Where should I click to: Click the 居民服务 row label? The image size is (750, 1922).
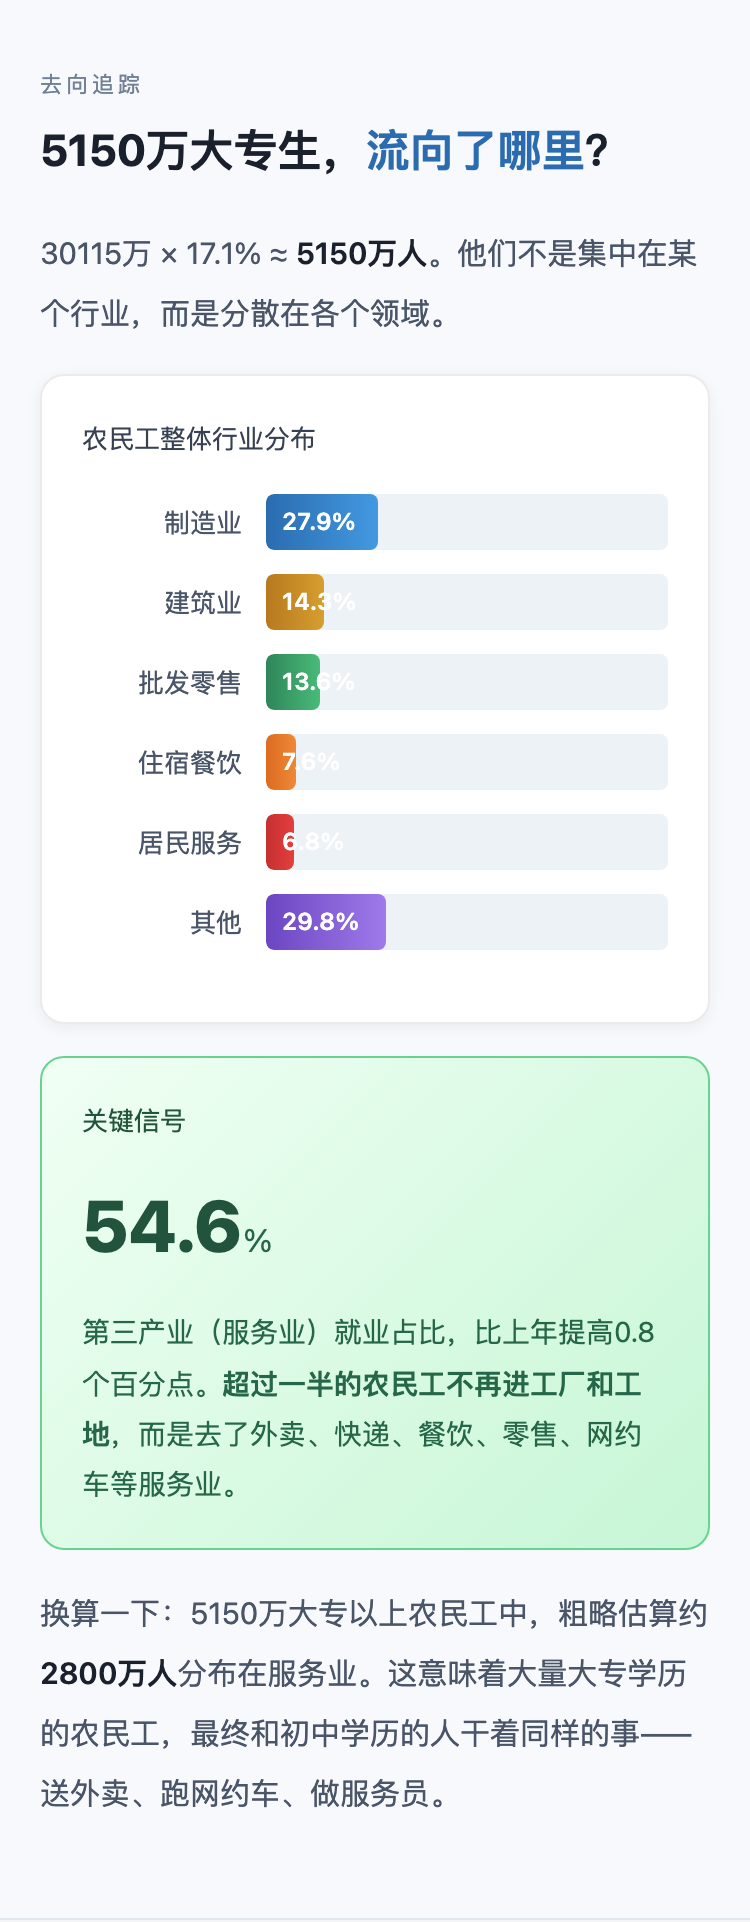pos(190,843)
